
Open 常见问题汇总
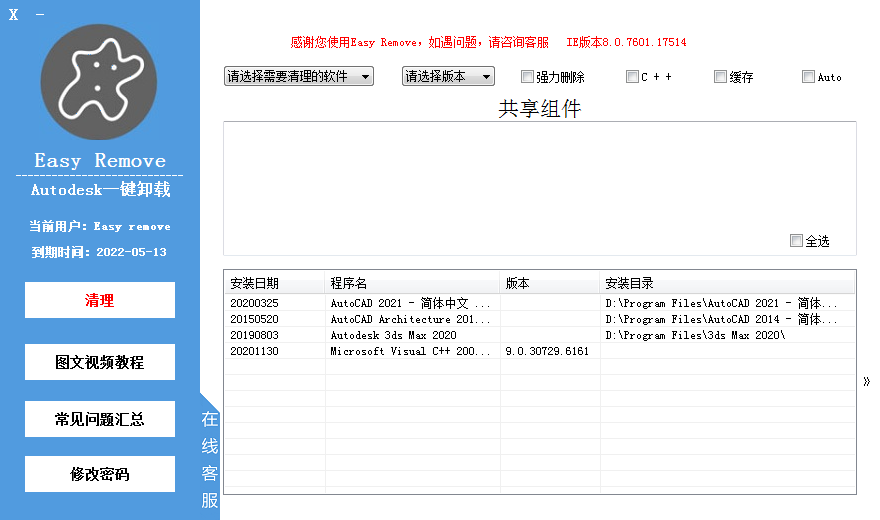(x=100, y=419)
